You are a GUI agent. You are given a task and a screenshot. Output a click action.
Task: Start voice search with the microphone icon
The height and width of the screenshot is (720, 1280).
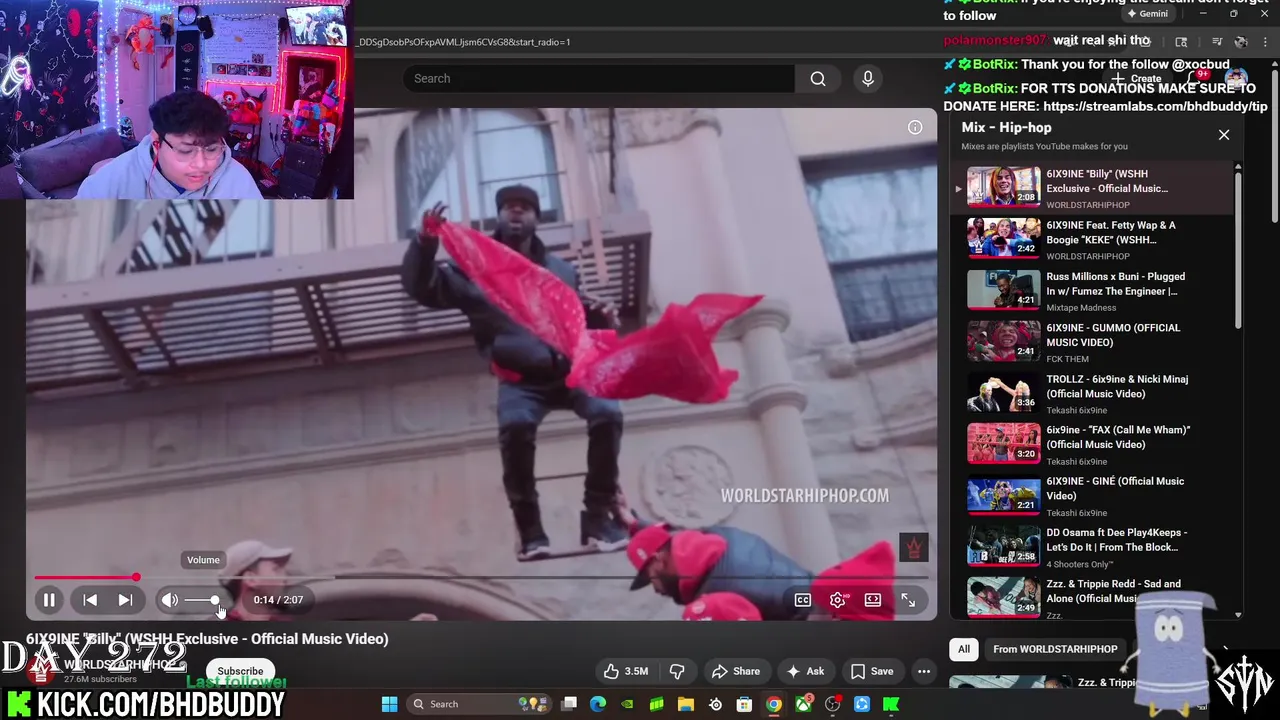tap(868, 79)
